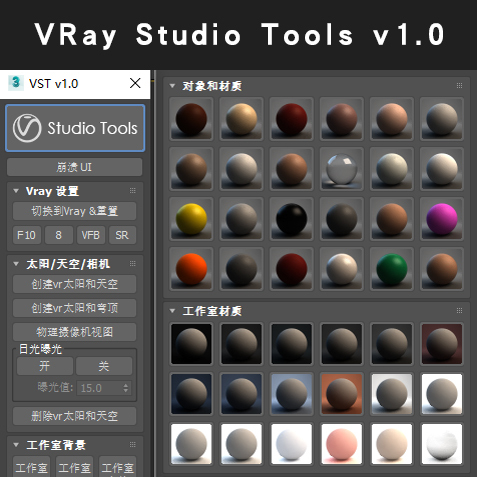The image size is (477, 477).
Task: Select the bright orange material sphere
Action: [x=191, y=269]
